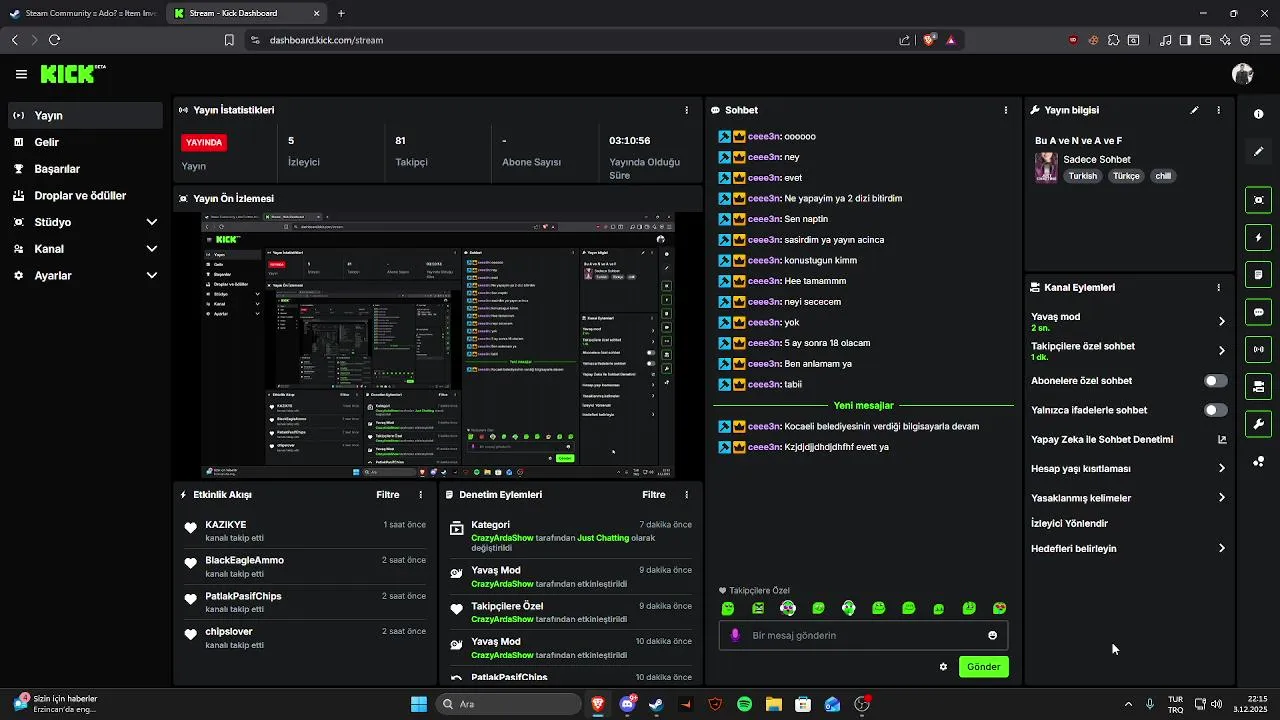Open a new browser tab
This screenshot has width=1280, height=720.
click(x=341, y=13)
